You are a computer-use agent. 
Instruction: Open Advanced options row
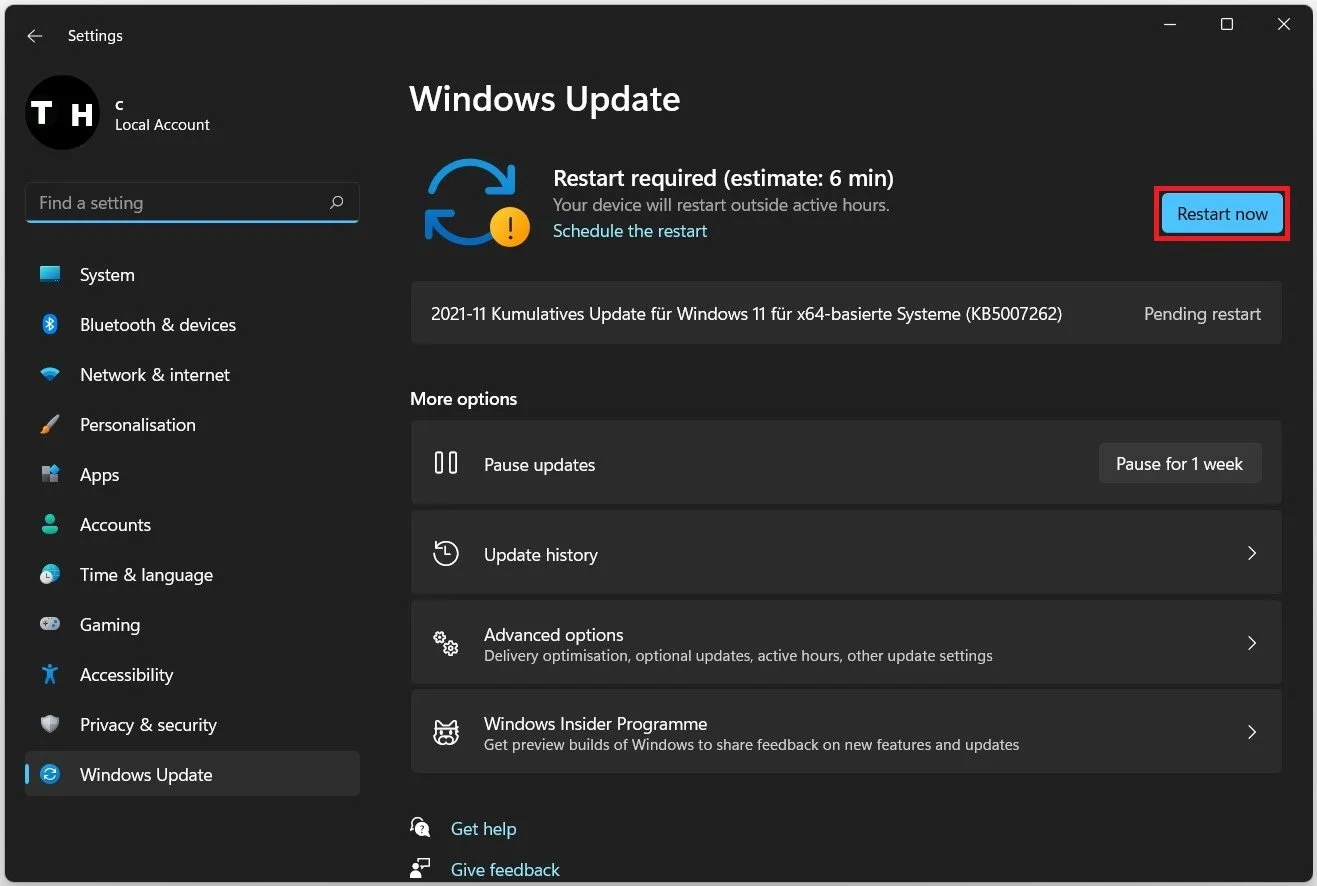coord(846,643)
